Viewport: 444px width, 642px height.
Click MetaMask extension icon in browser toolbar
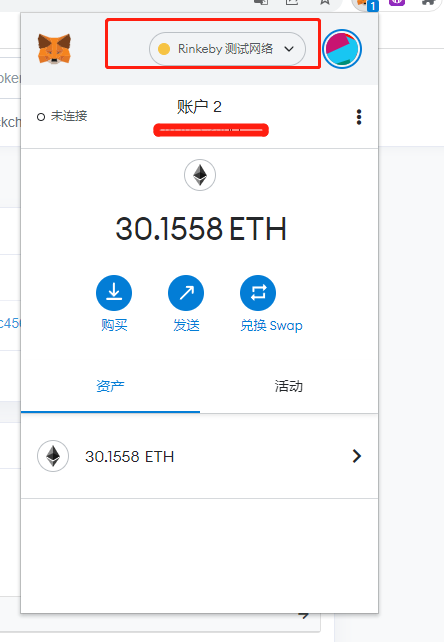(x=364, y=4)
